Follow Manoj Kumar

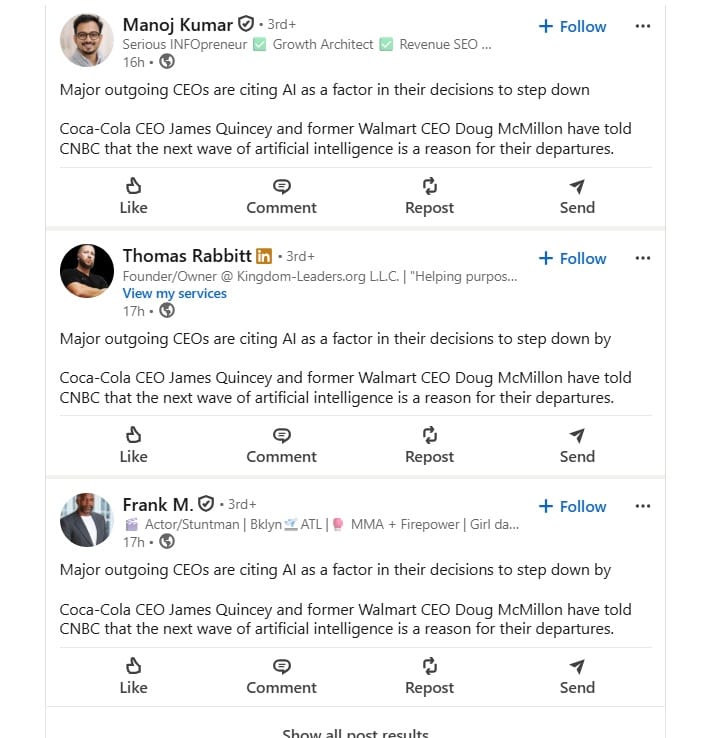click(x=572, y=27)
